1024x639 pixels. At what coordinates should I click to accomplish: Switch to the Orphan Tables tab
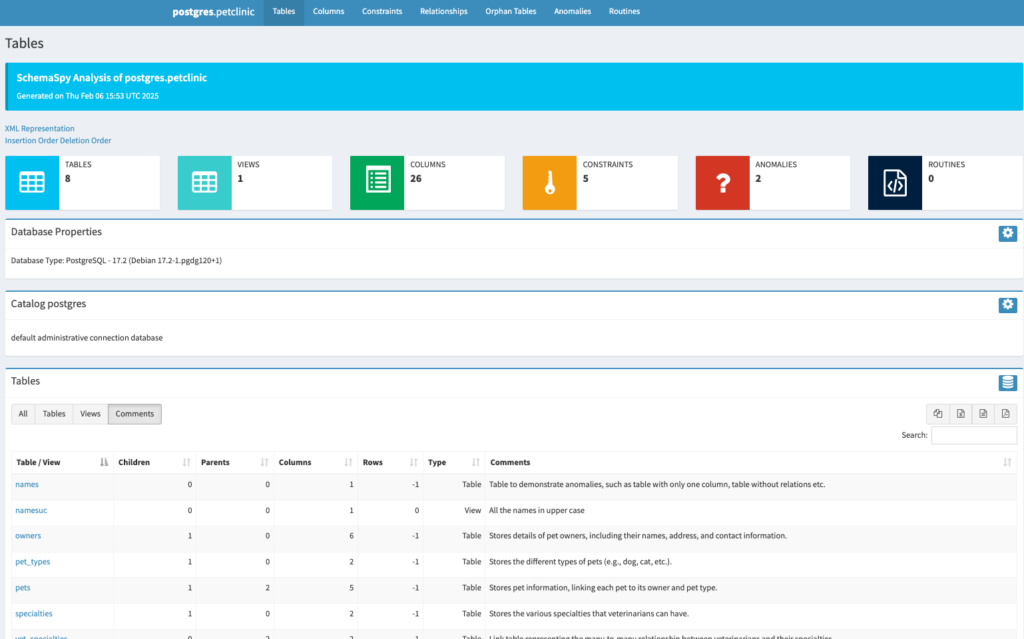coord(511,12)
